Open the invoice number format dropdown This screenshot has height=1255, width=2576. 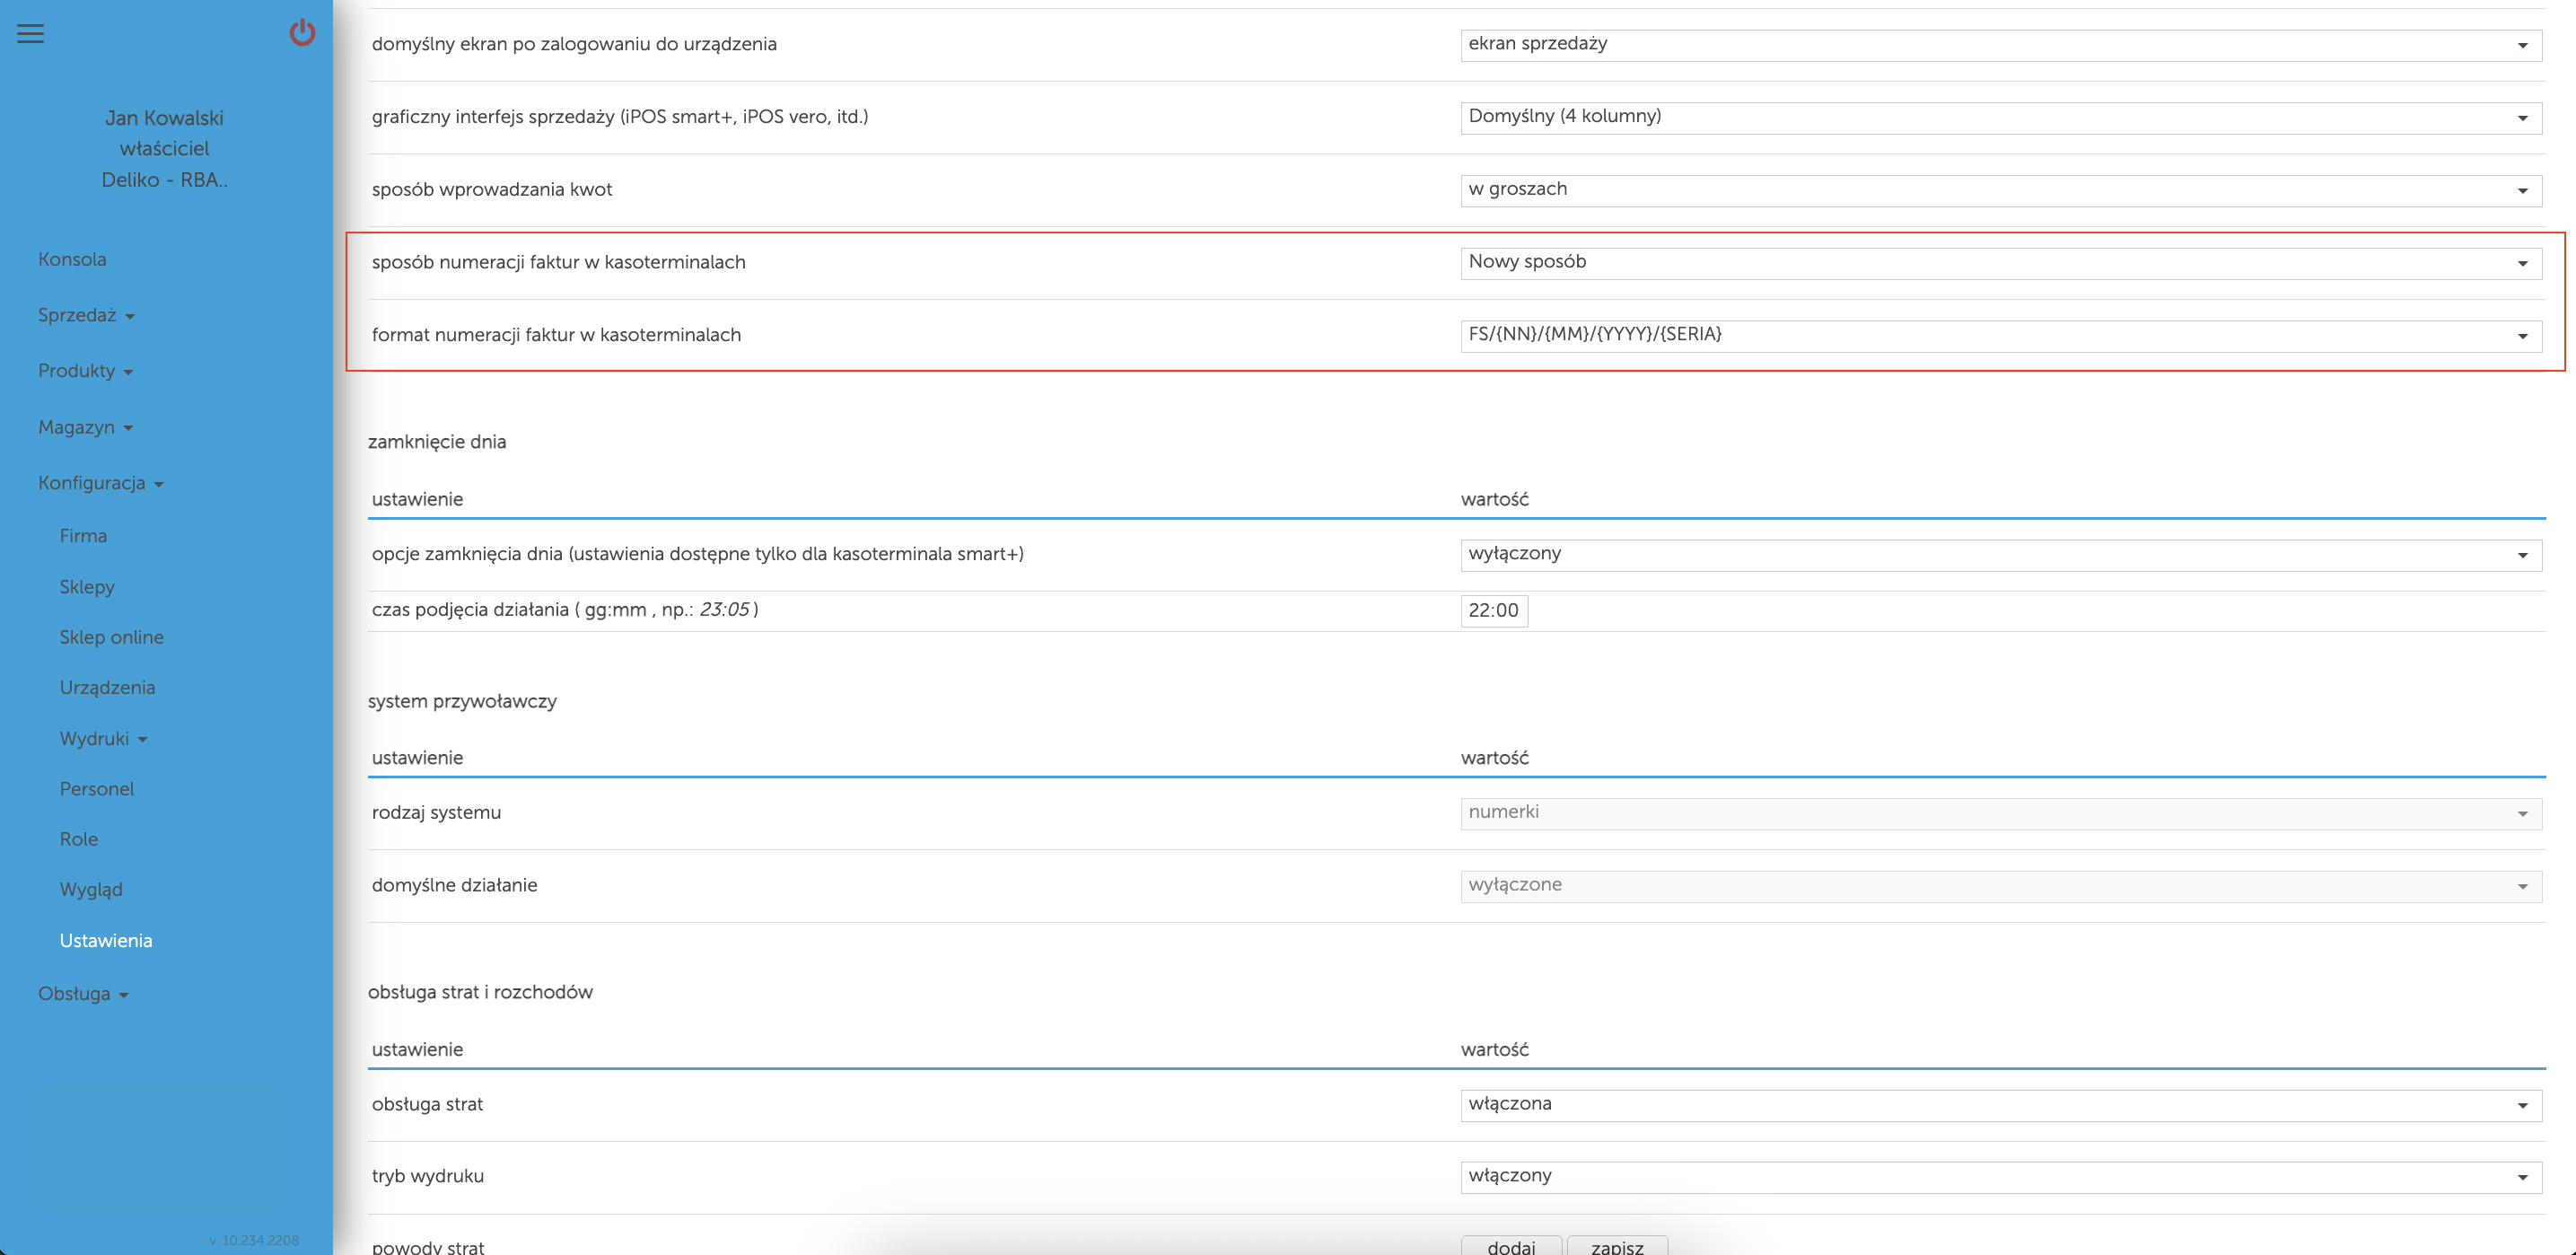tap(2000, 336)
